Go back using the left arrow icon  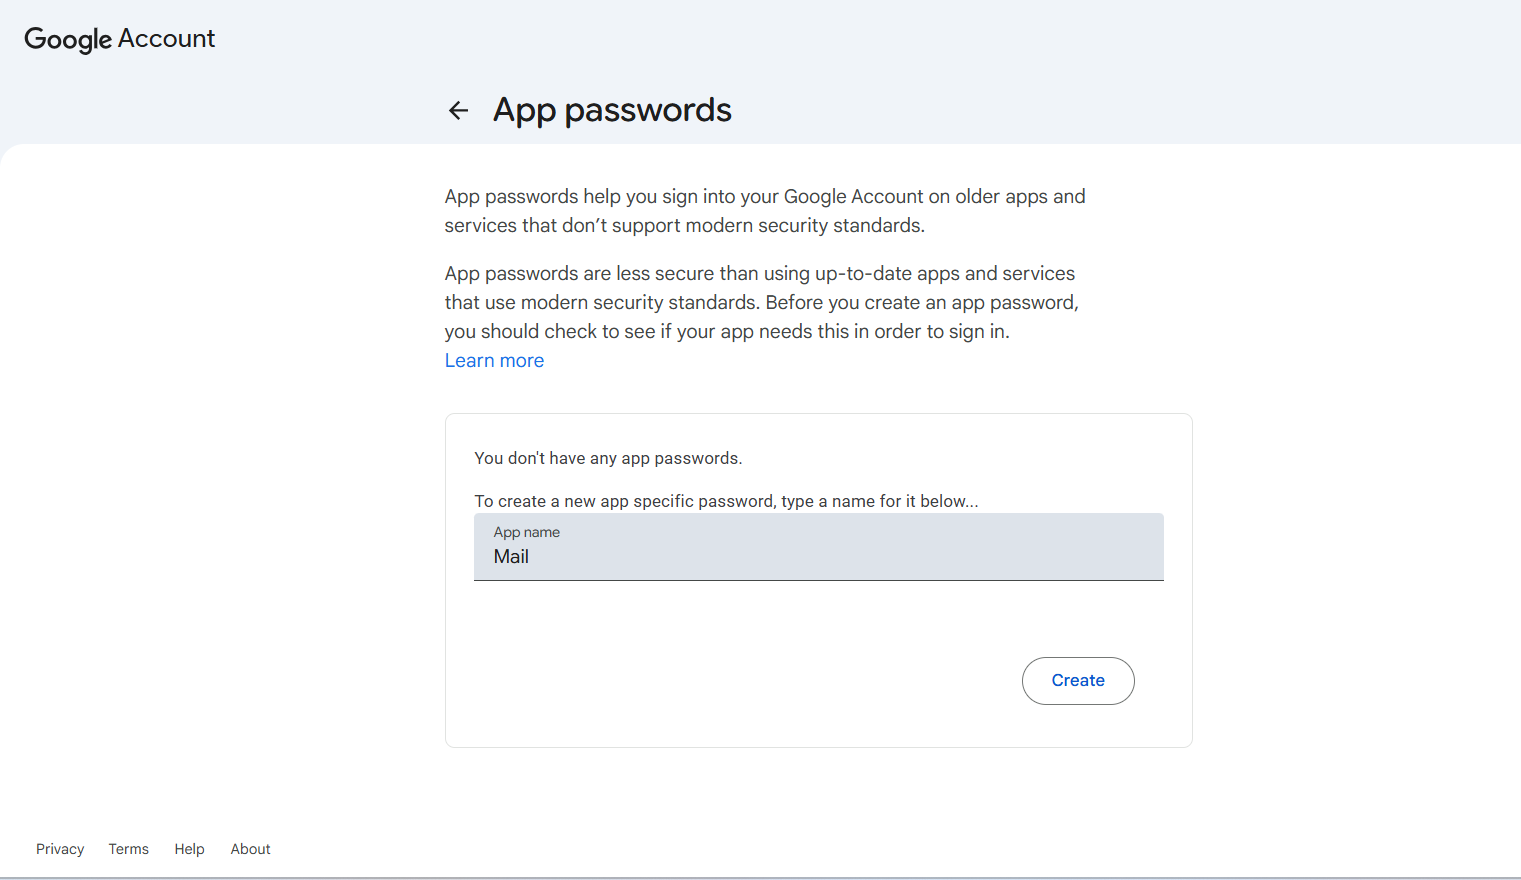[x=458, y=111]
